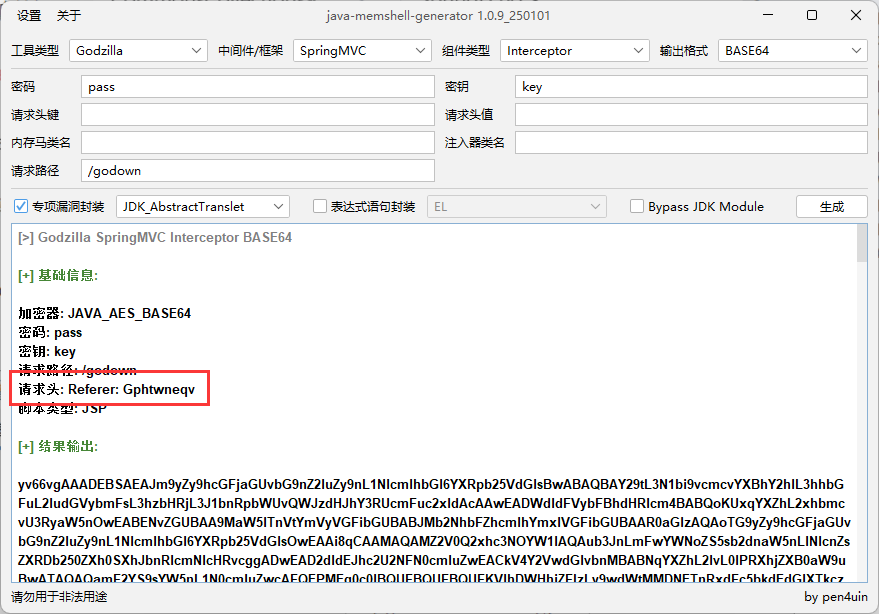Focus the 请求头值 input field

point(691,115)
